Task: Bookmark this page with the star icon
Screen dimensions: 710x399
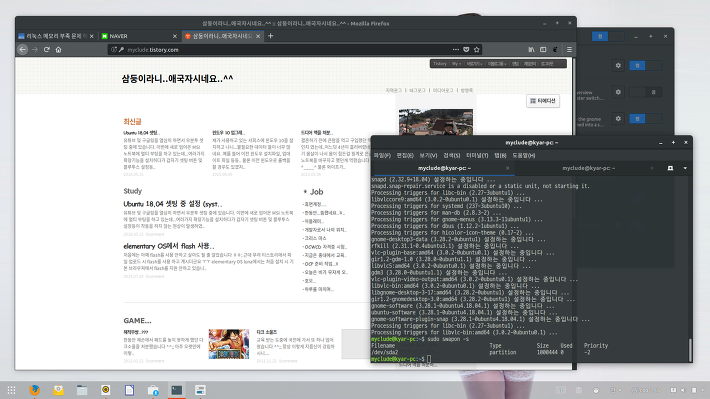Action: point(476,50)
